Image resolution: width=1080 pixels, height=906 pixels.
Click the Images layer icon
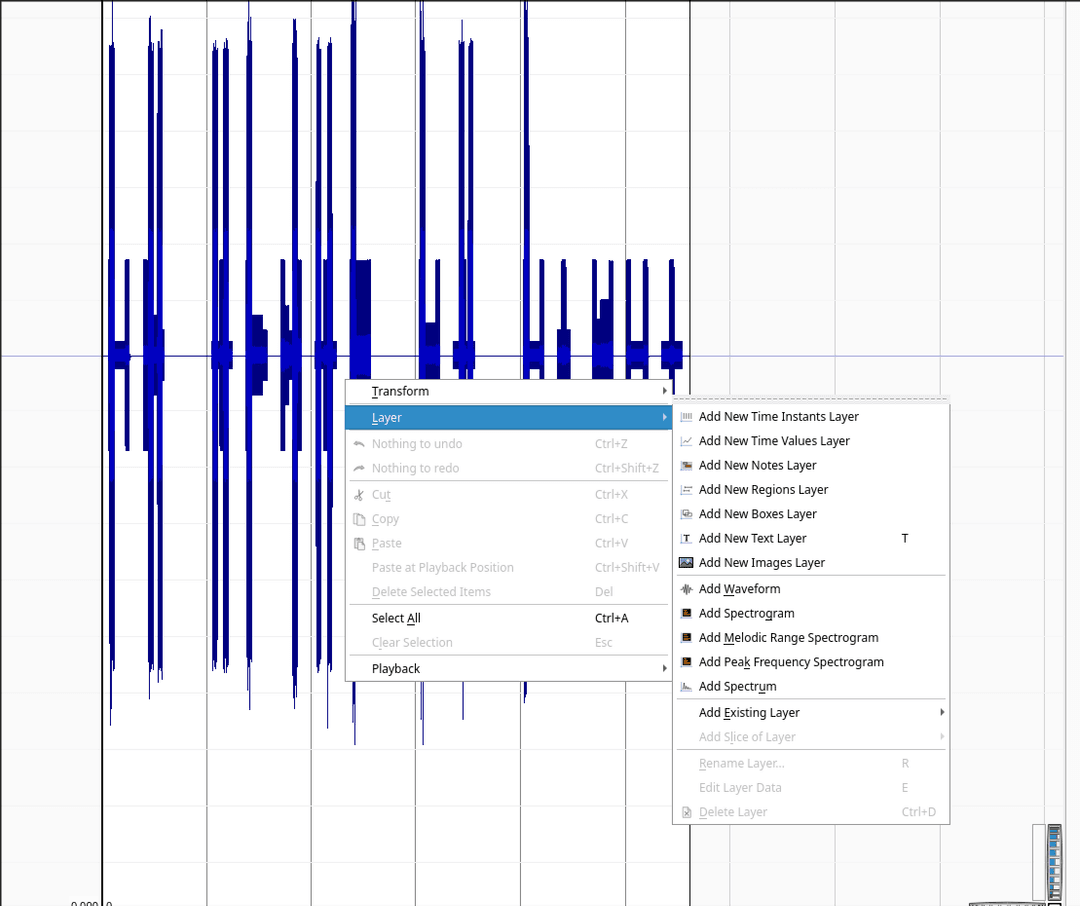point(686,563)
